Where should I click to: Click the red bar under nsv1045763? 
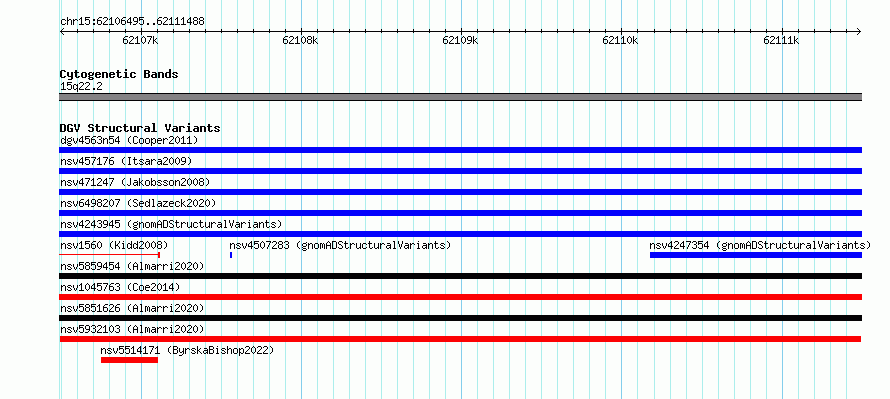[x=460, y=297]
